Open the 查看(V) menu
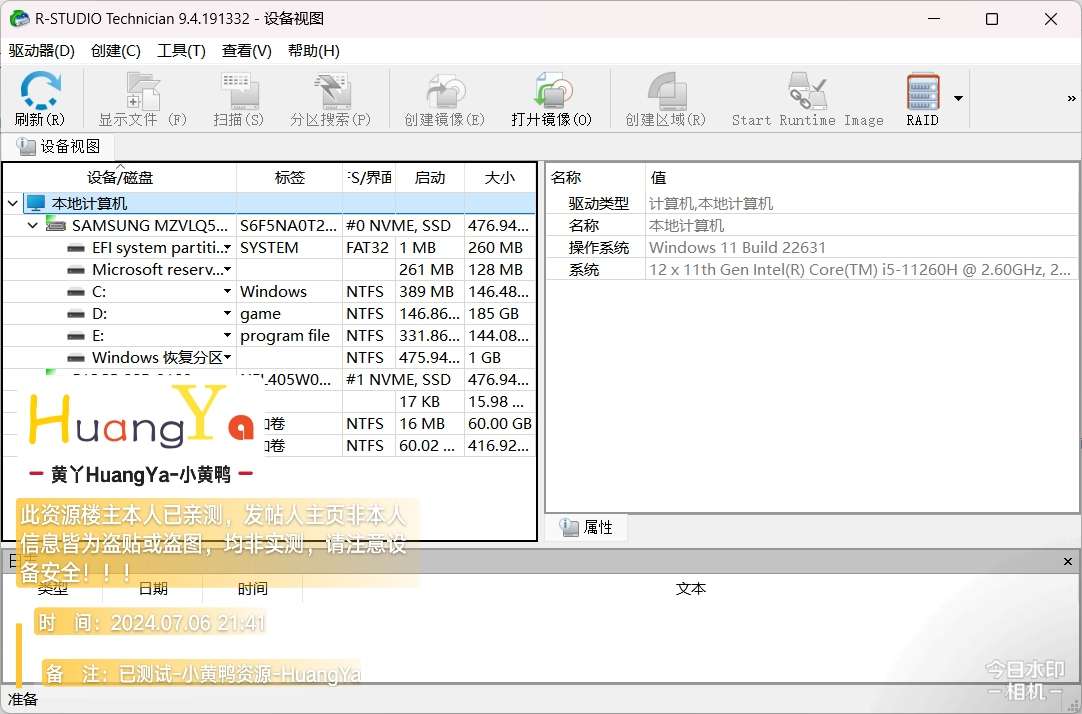 [247, 51]
